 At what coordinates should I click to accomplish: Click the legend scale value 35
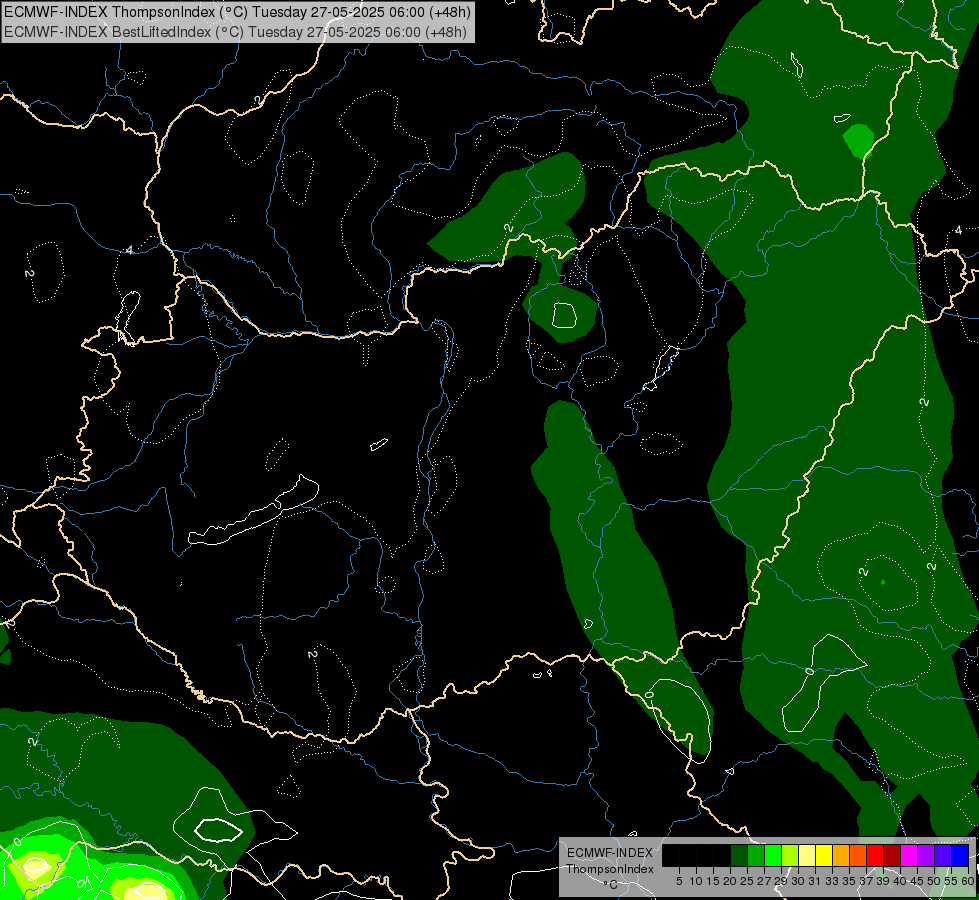click(849, 881)
